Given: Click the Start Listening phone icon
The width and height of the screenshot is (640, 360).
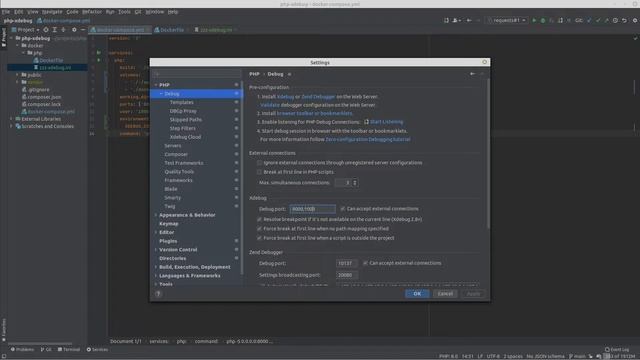Looking at the screenshot, I should point(366,122).
